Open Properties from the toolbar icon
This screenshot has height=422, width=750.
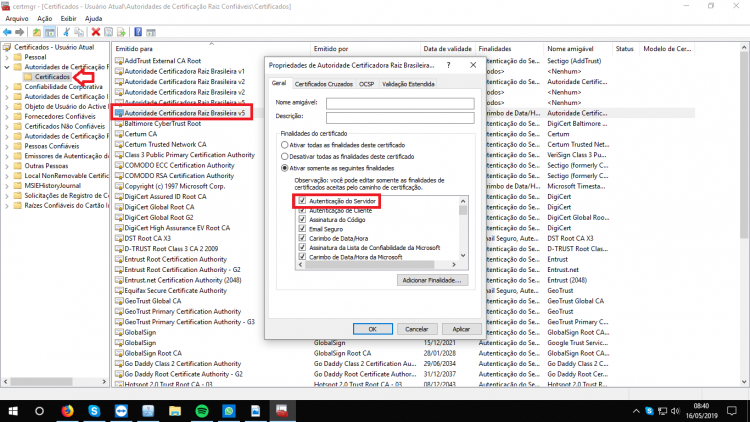109,32
